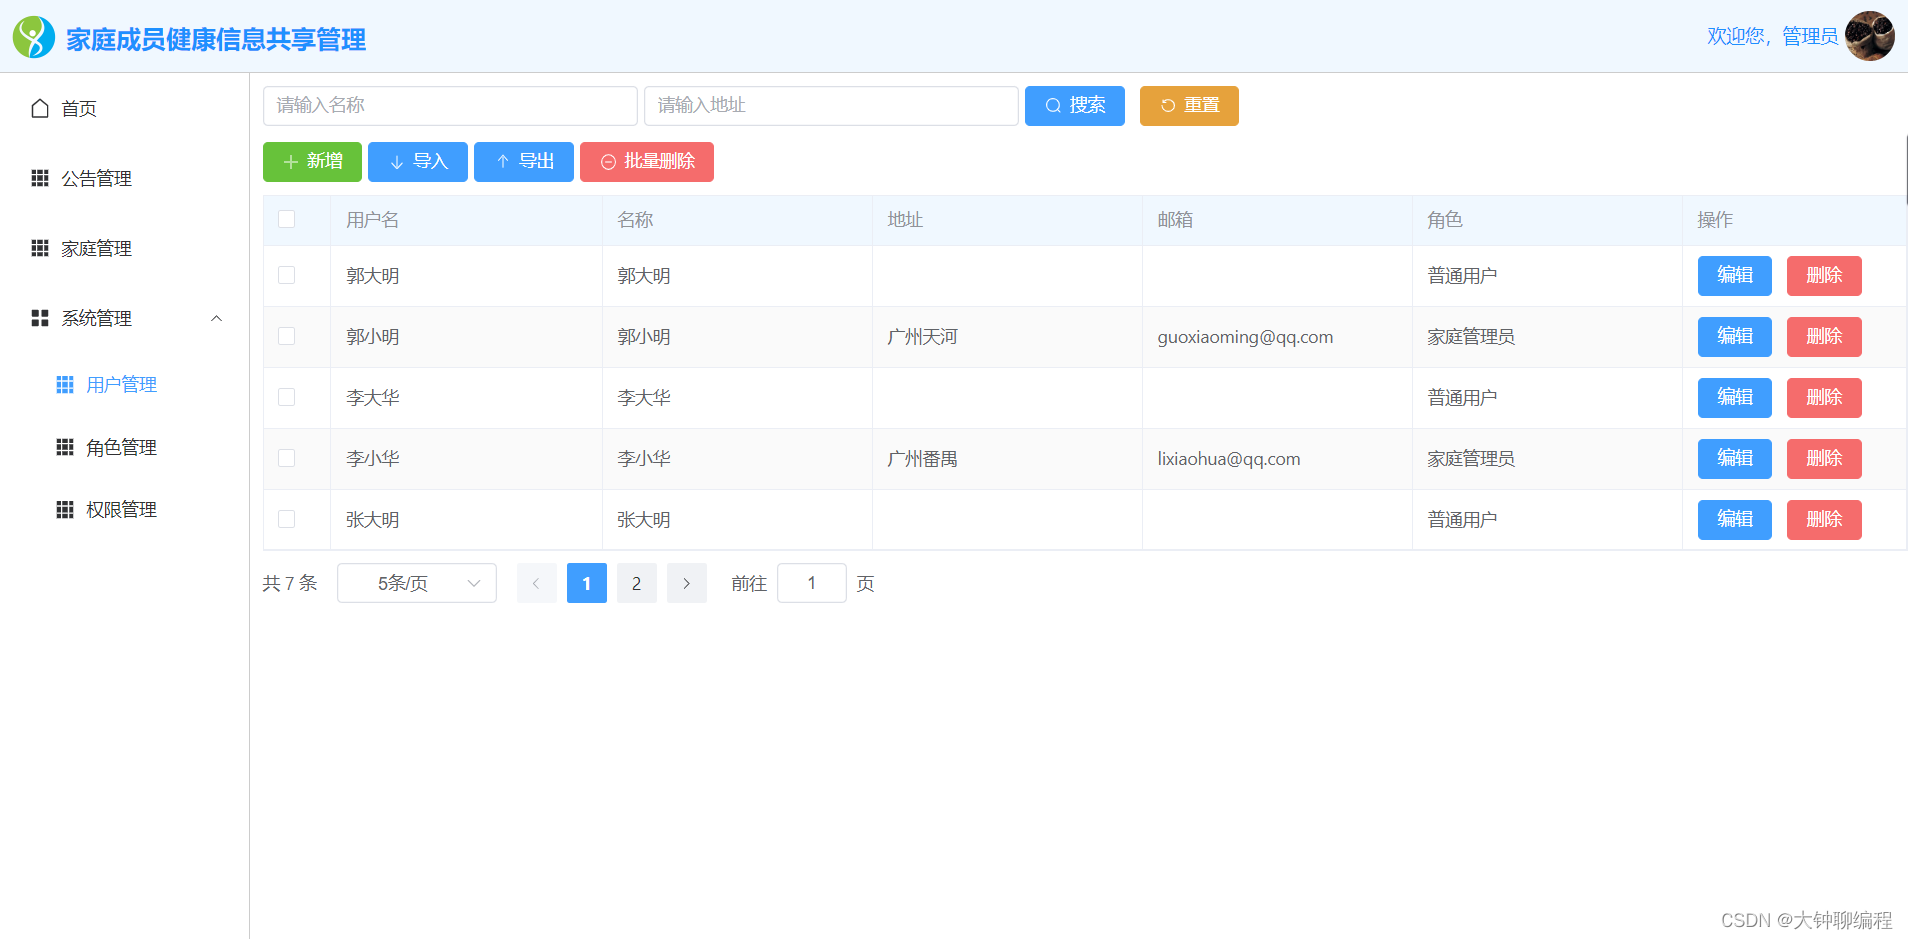
Task: Open the 公告管理 section icon in sidebar
Action: coord(40,178)
